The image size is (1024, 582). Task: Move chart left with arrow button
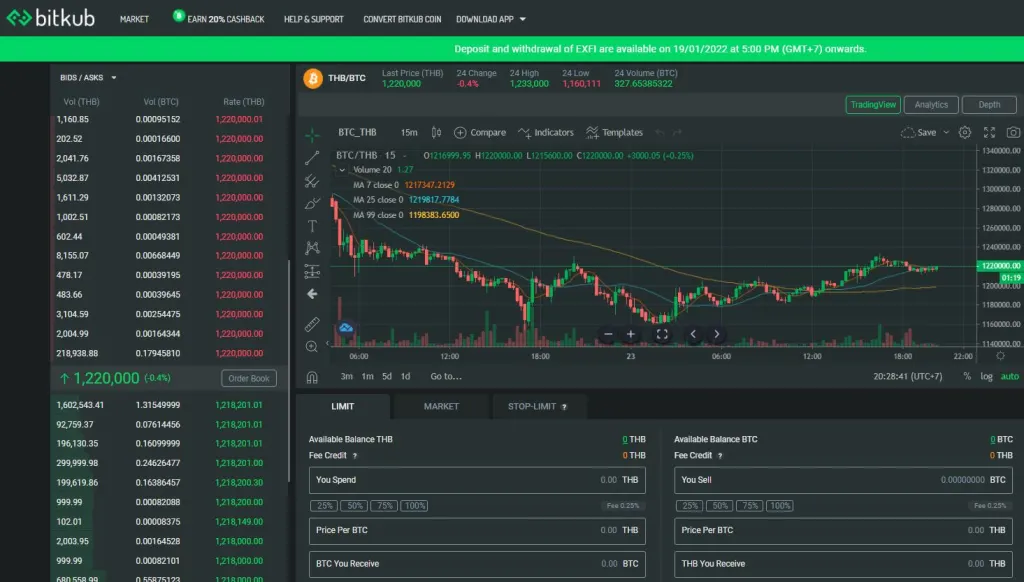(693, 334)
